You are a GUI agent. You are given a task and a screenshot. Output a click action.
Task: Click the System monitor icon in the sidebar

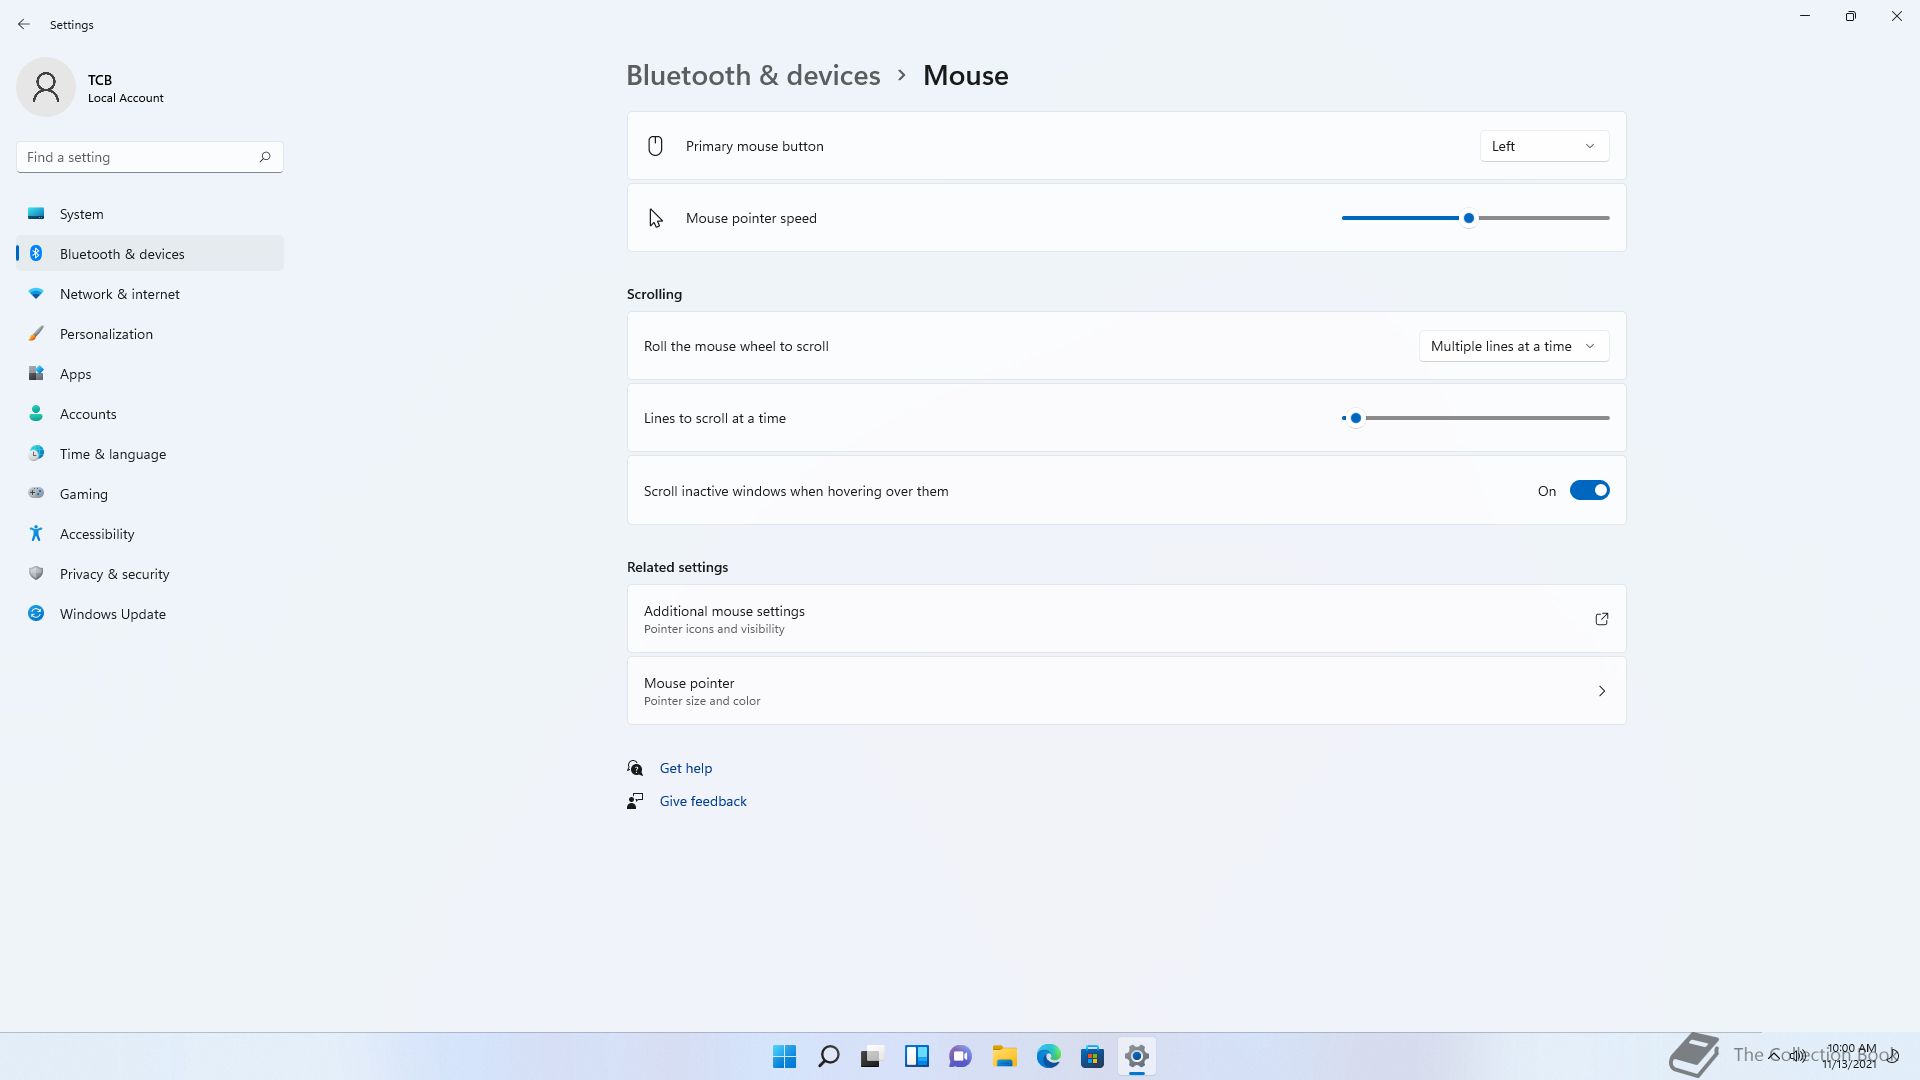[x=36, y=213]
